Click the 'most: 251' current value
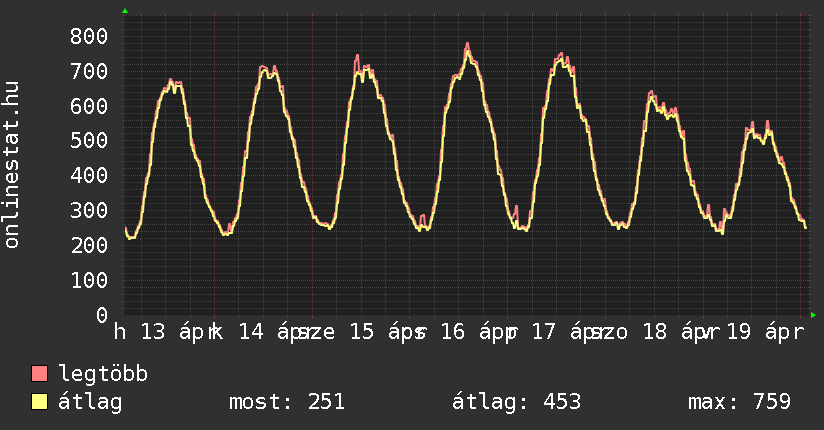This screenshot has width=824, height=430. tap(287, 402)
